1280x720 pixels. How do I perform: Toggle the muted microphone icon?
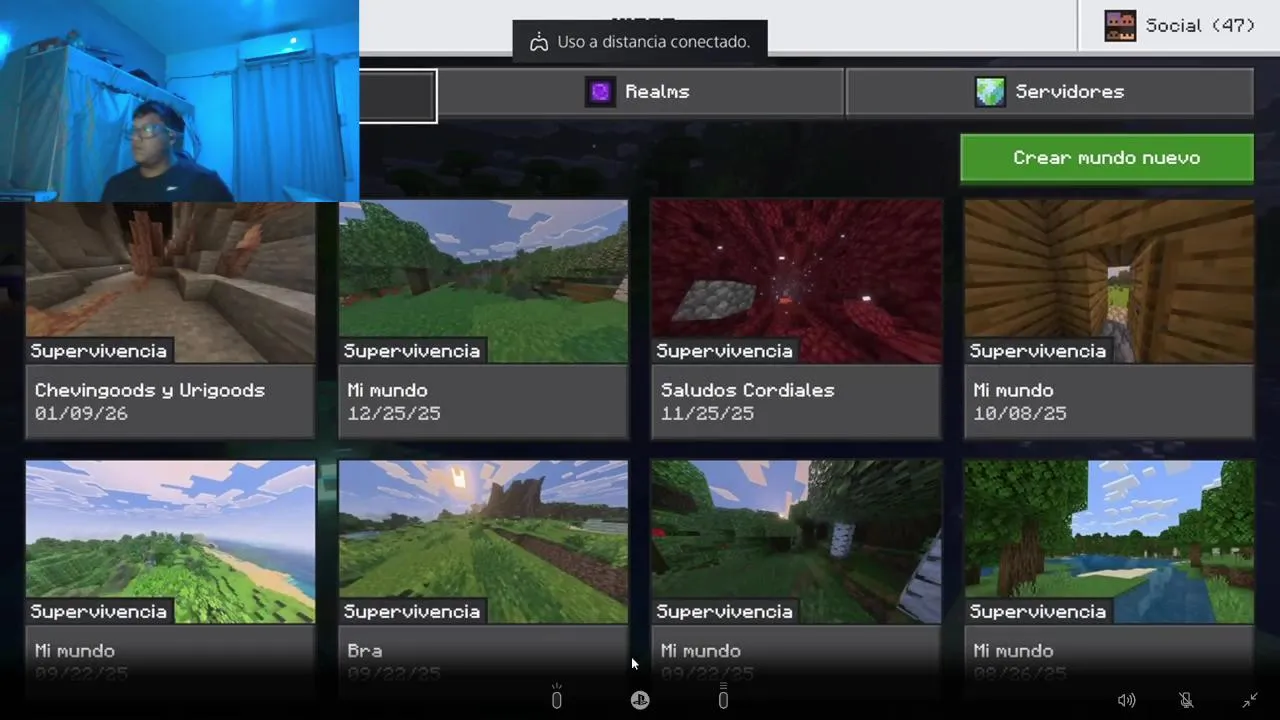[x=1186, y=701]
